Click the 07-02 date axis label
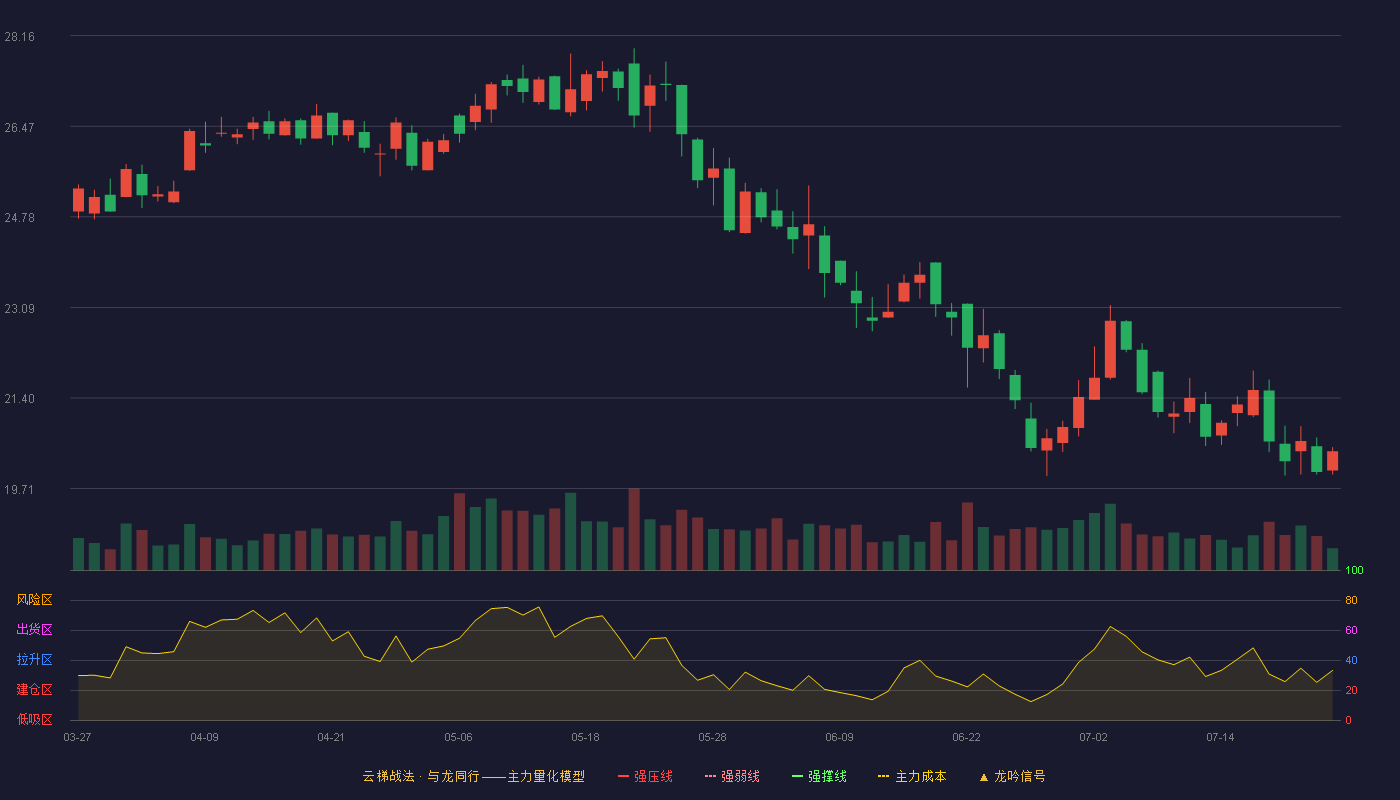This screenshot has height=800, width=1400. click(x=1093, y=737)
